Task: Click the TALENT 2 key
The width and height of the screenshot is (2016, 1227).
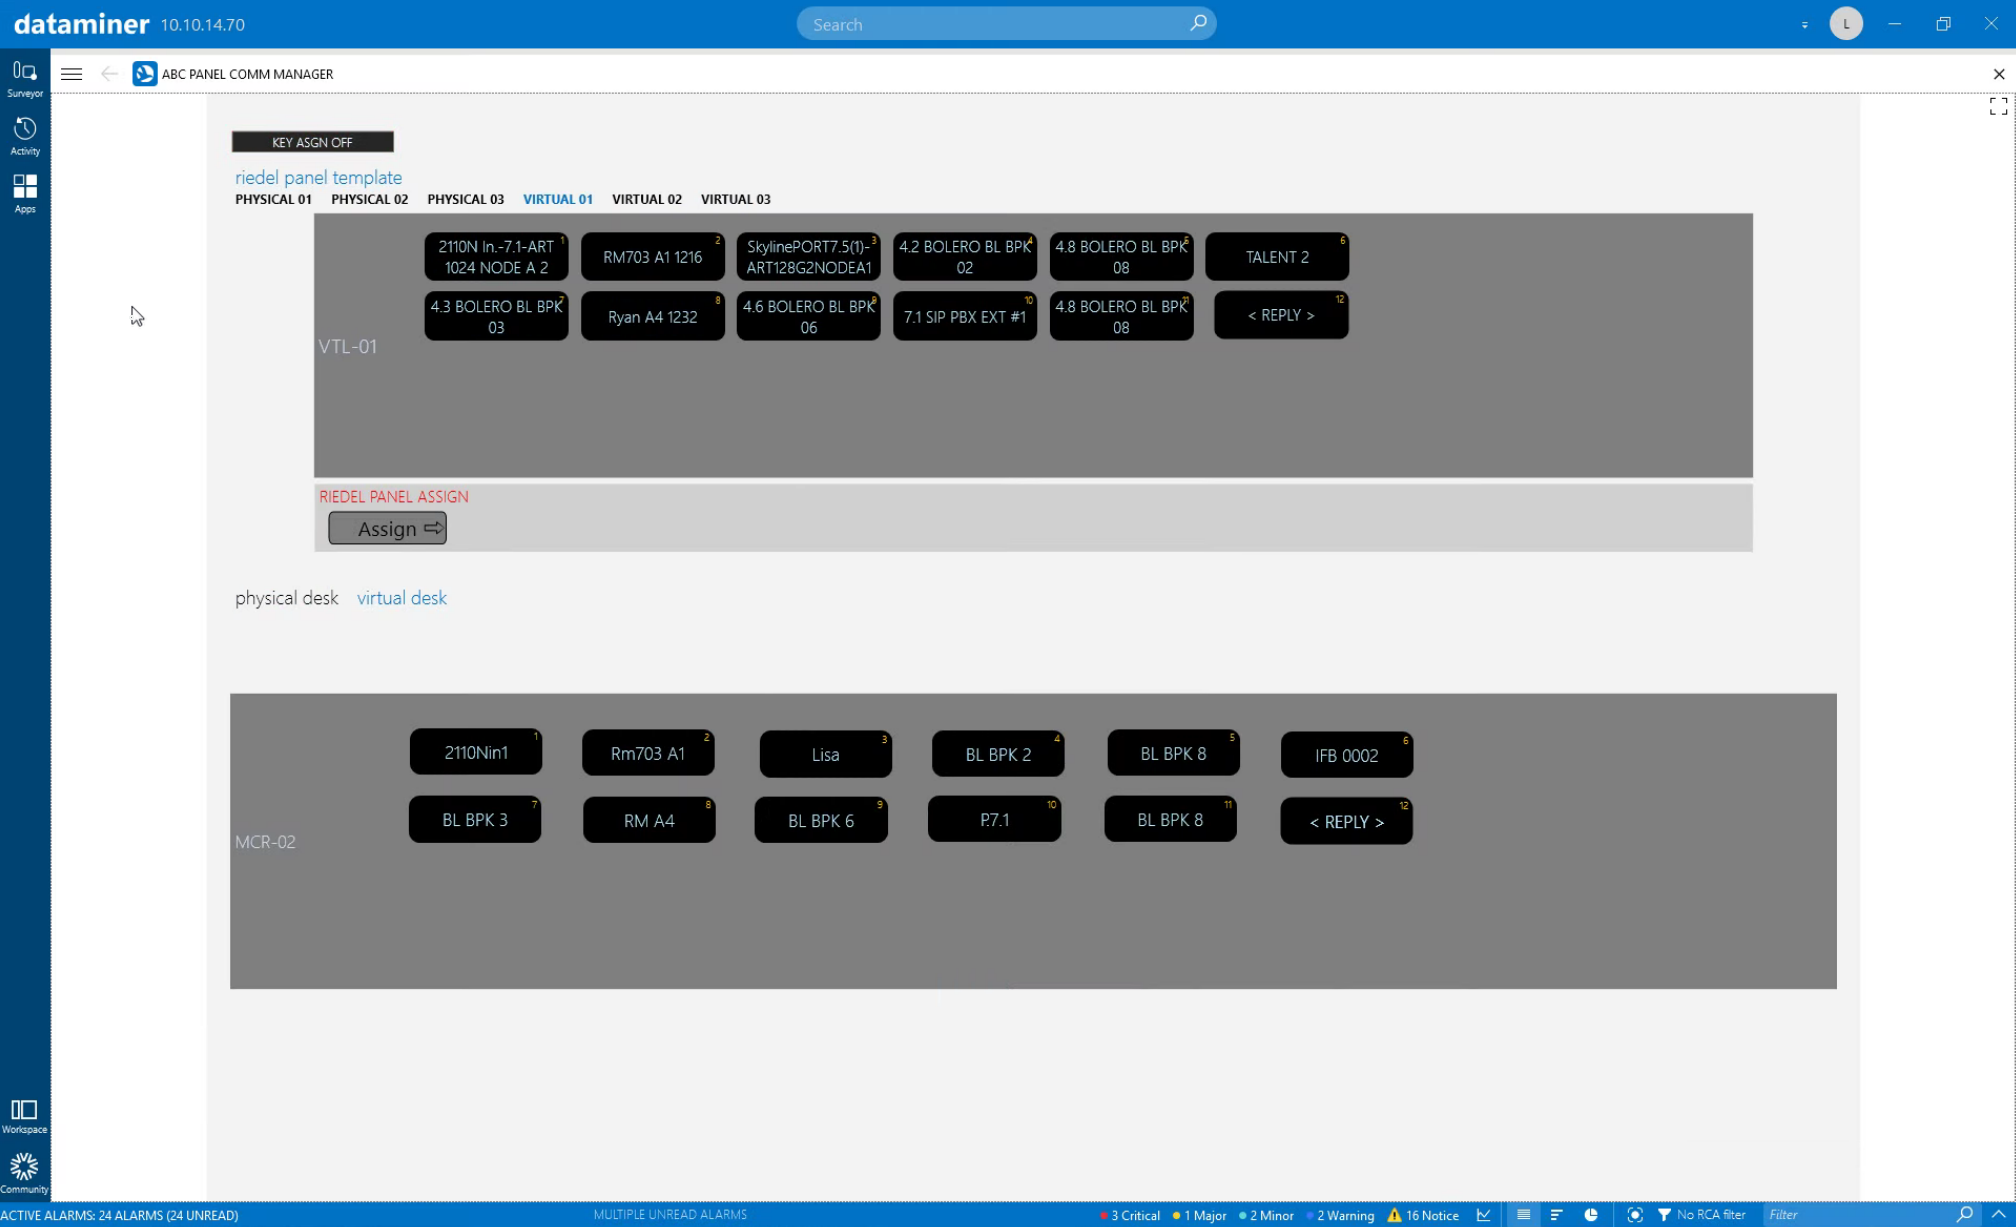Action: pos(1277,257)
